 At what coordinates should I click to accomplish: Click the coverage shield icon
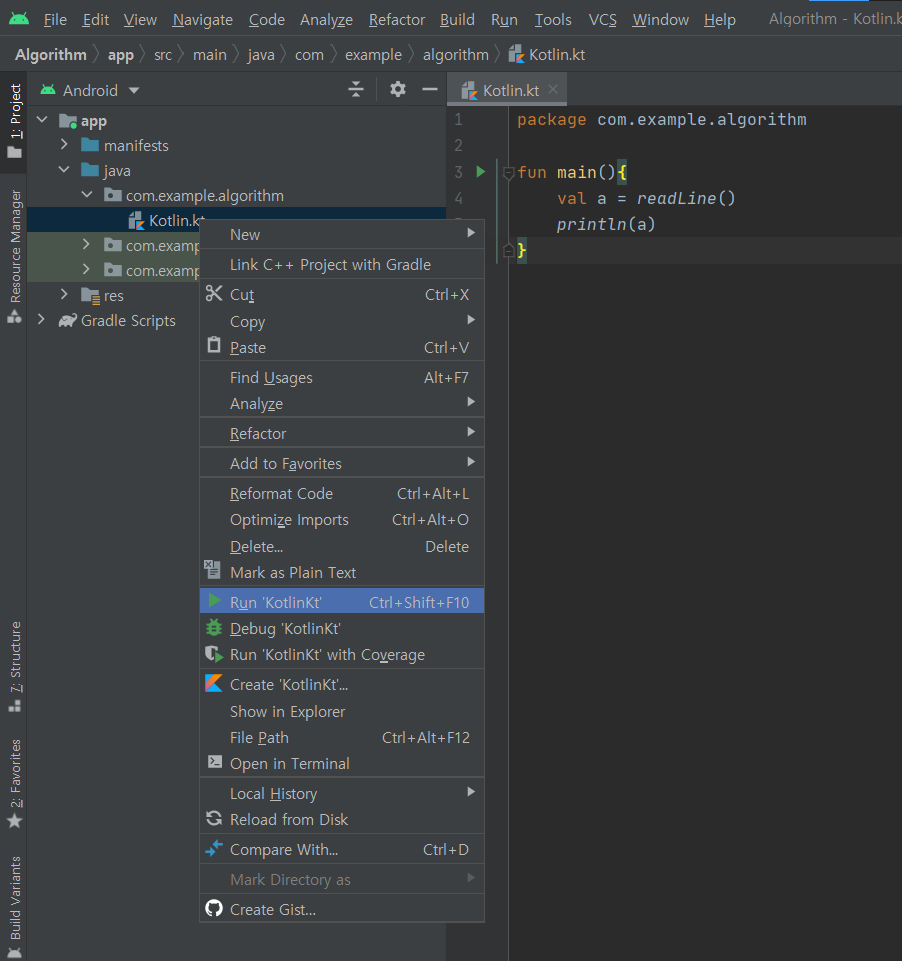[x=214, y=655]
